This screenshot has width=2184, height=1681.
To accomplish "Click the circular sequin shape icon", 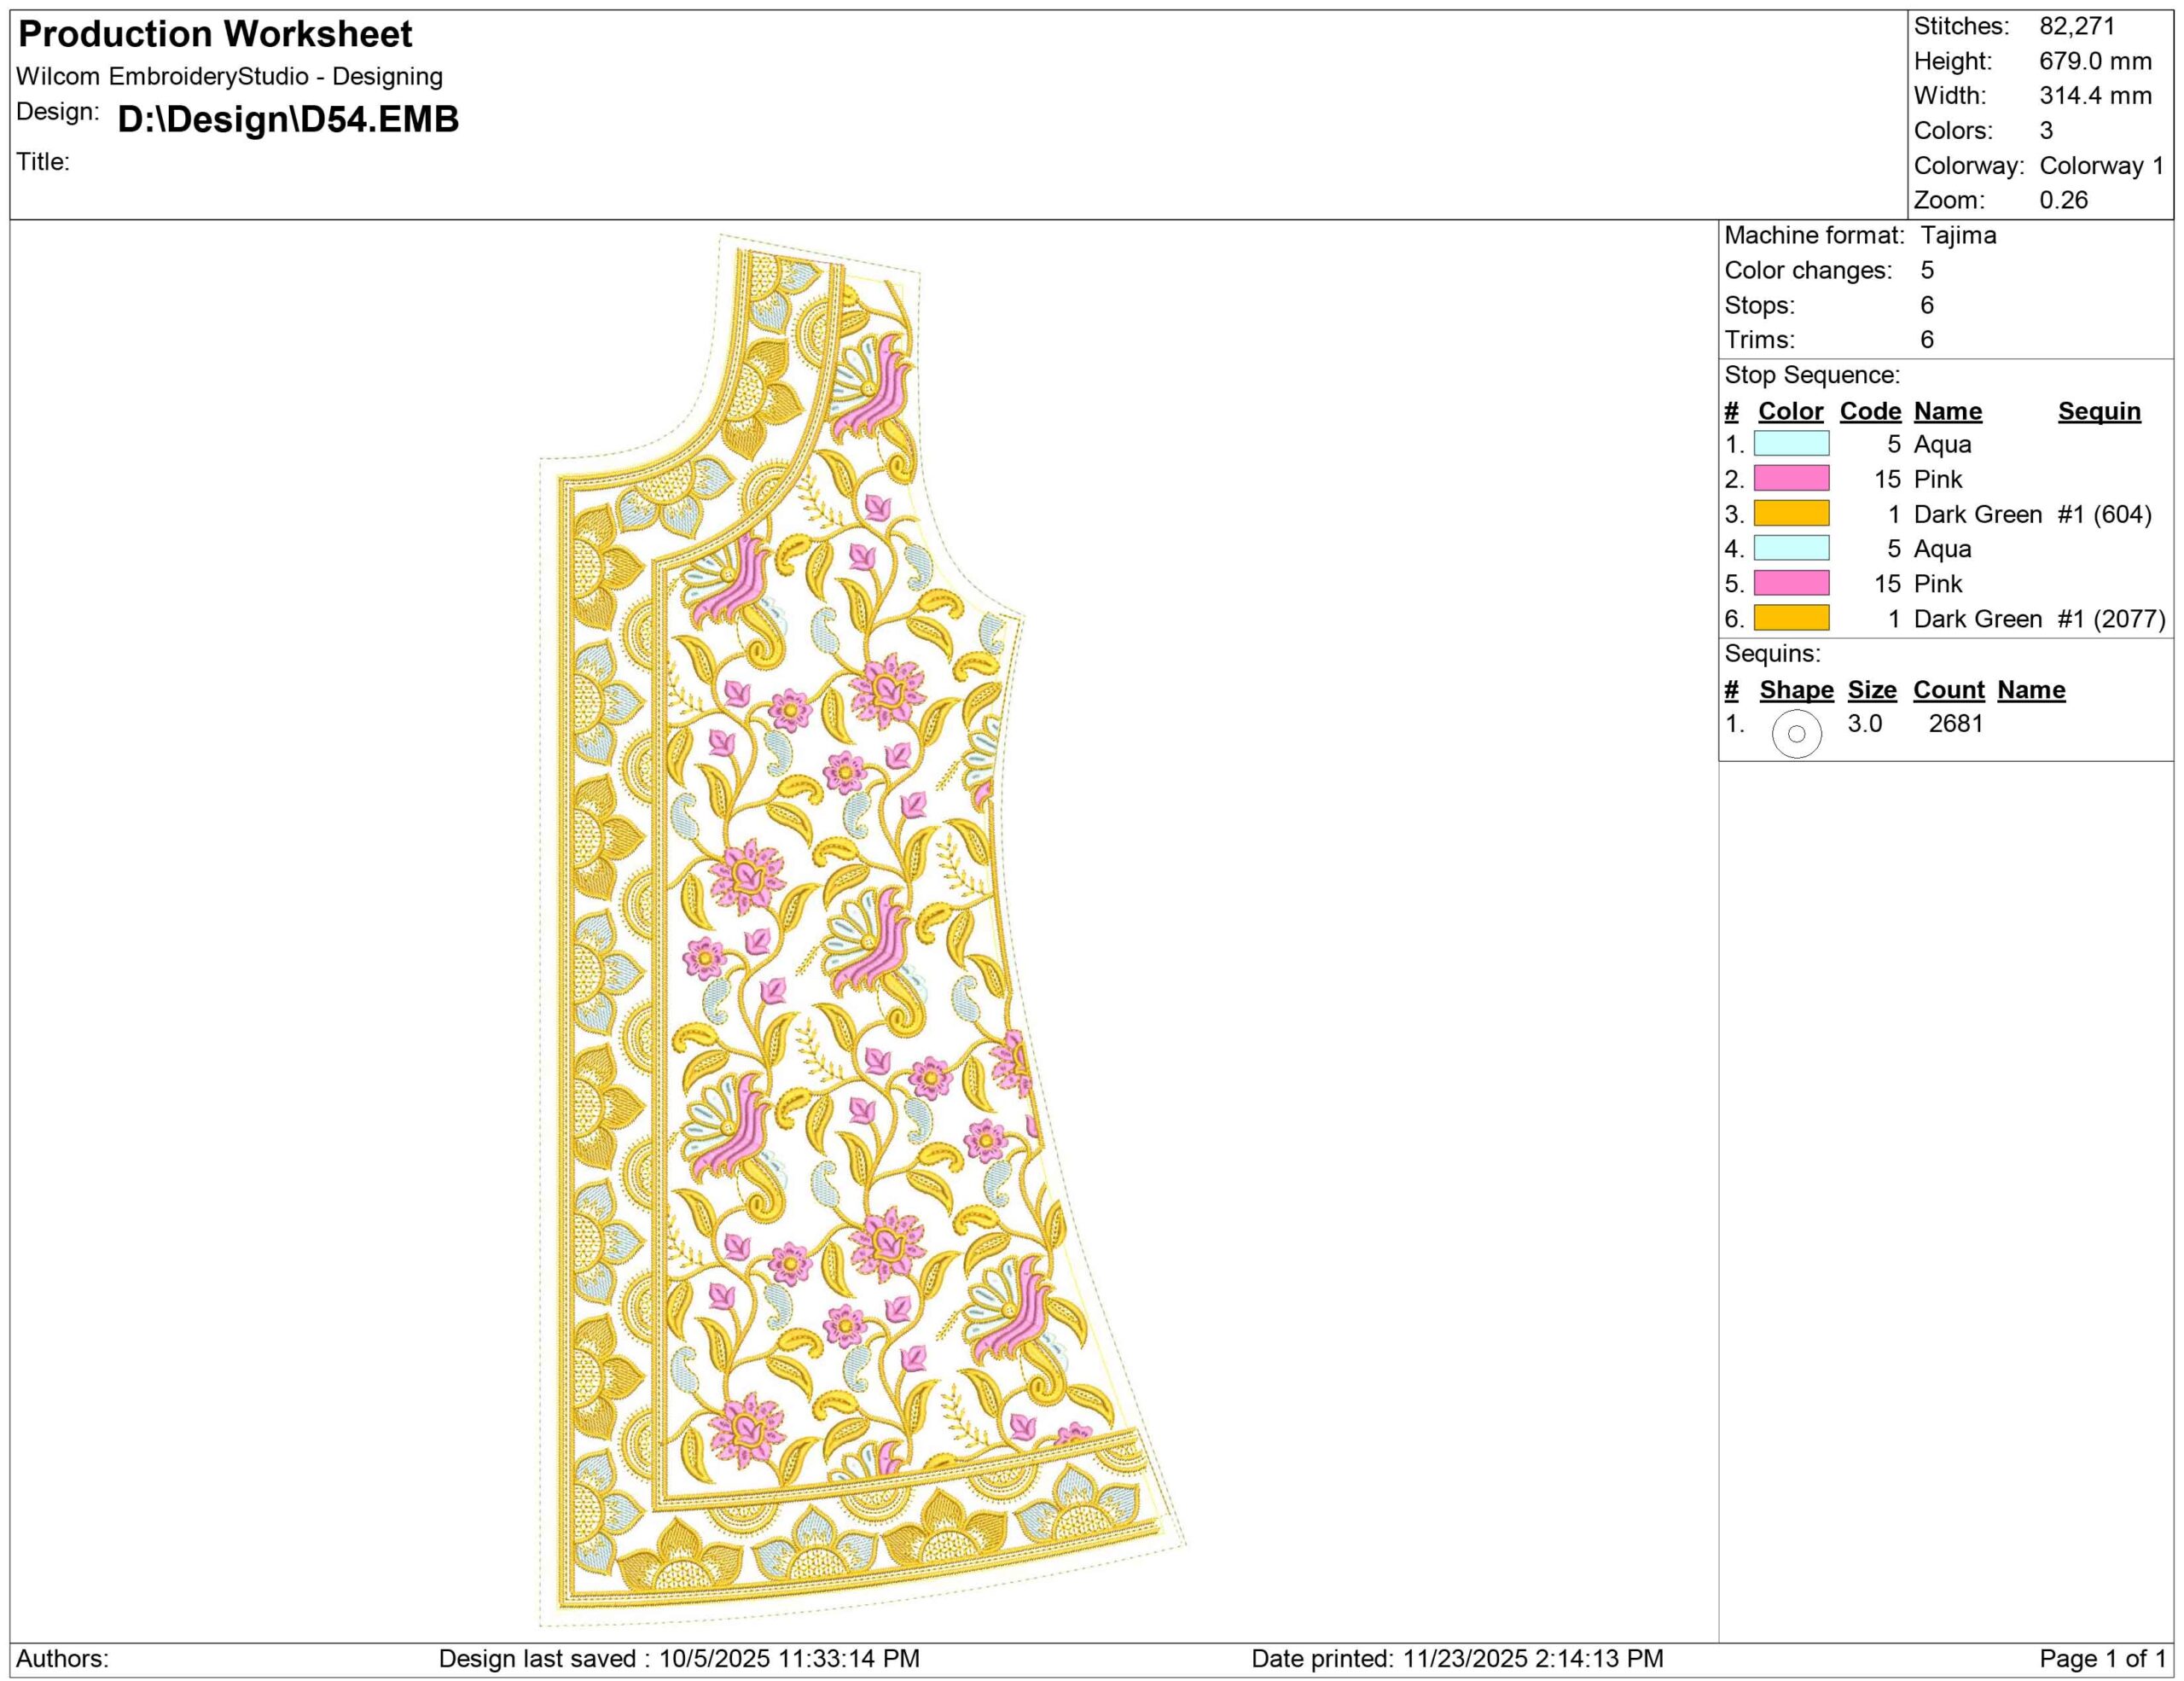I will [1796, 734].
